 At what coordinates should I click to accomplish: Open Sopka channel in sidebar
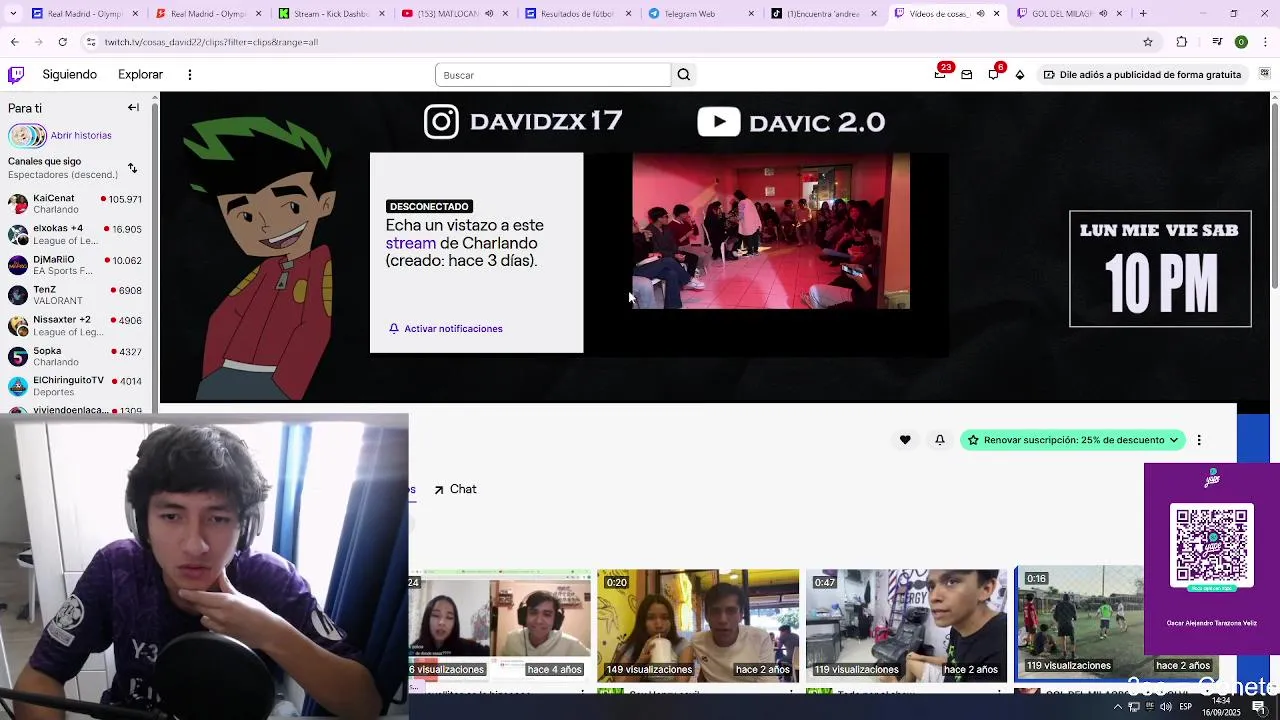[75, 356]
